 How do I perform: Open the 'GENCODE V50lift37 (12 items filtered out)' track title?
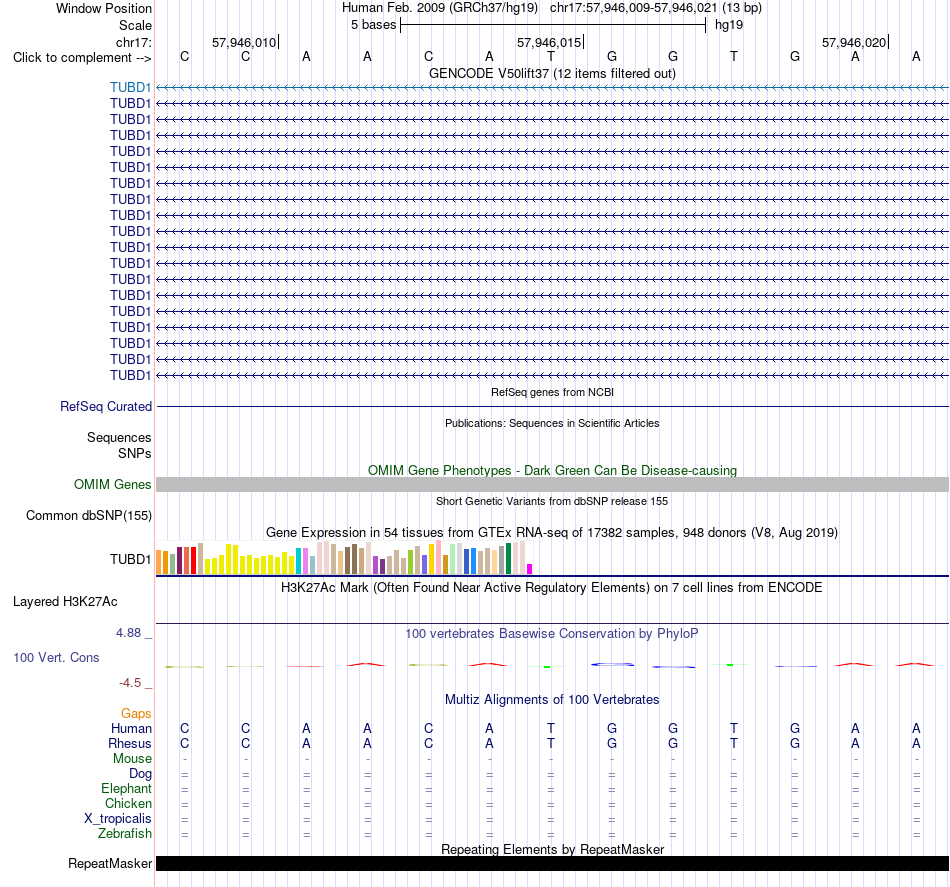coord(552,73)
